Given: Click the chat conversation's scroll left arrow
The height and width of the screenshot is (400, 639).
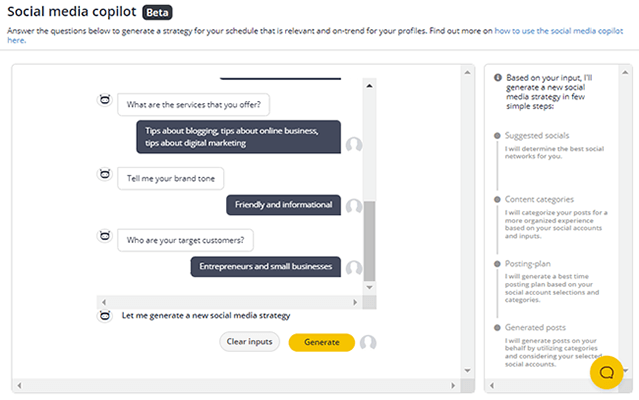Looking at the screenshot, I should 104,302.
